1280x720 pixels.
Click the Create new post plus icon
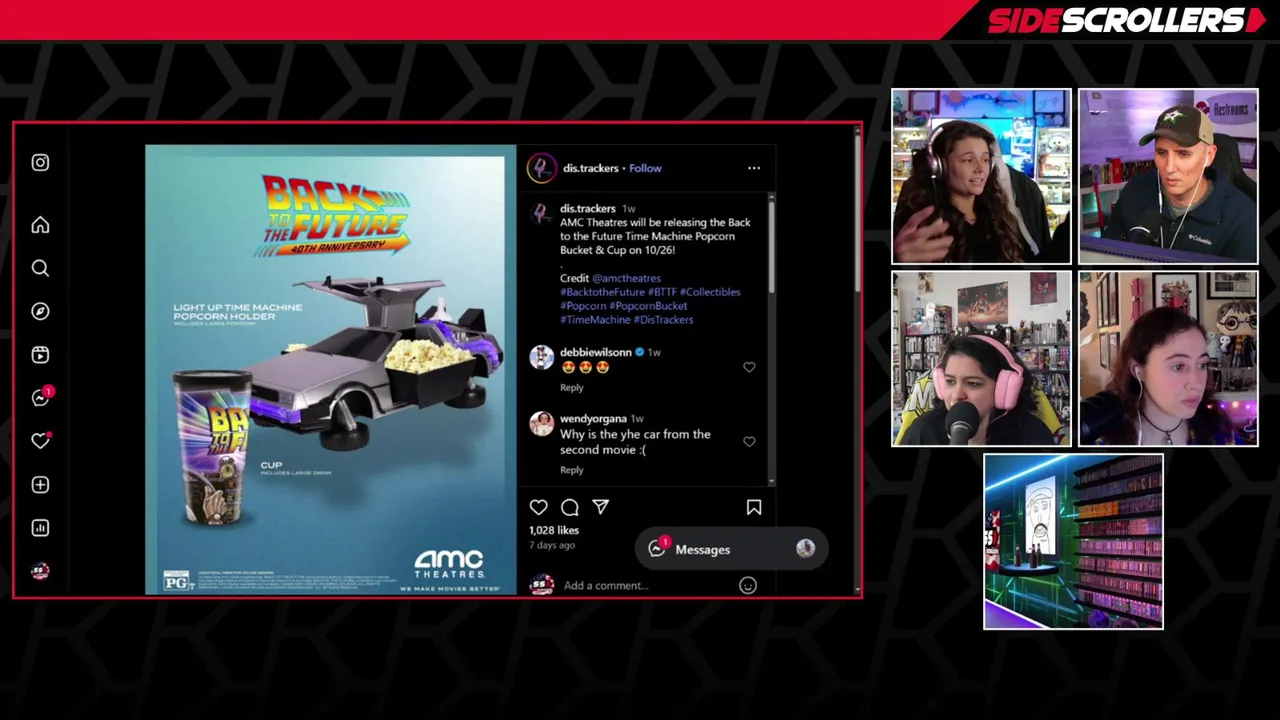tap(40, 484)
